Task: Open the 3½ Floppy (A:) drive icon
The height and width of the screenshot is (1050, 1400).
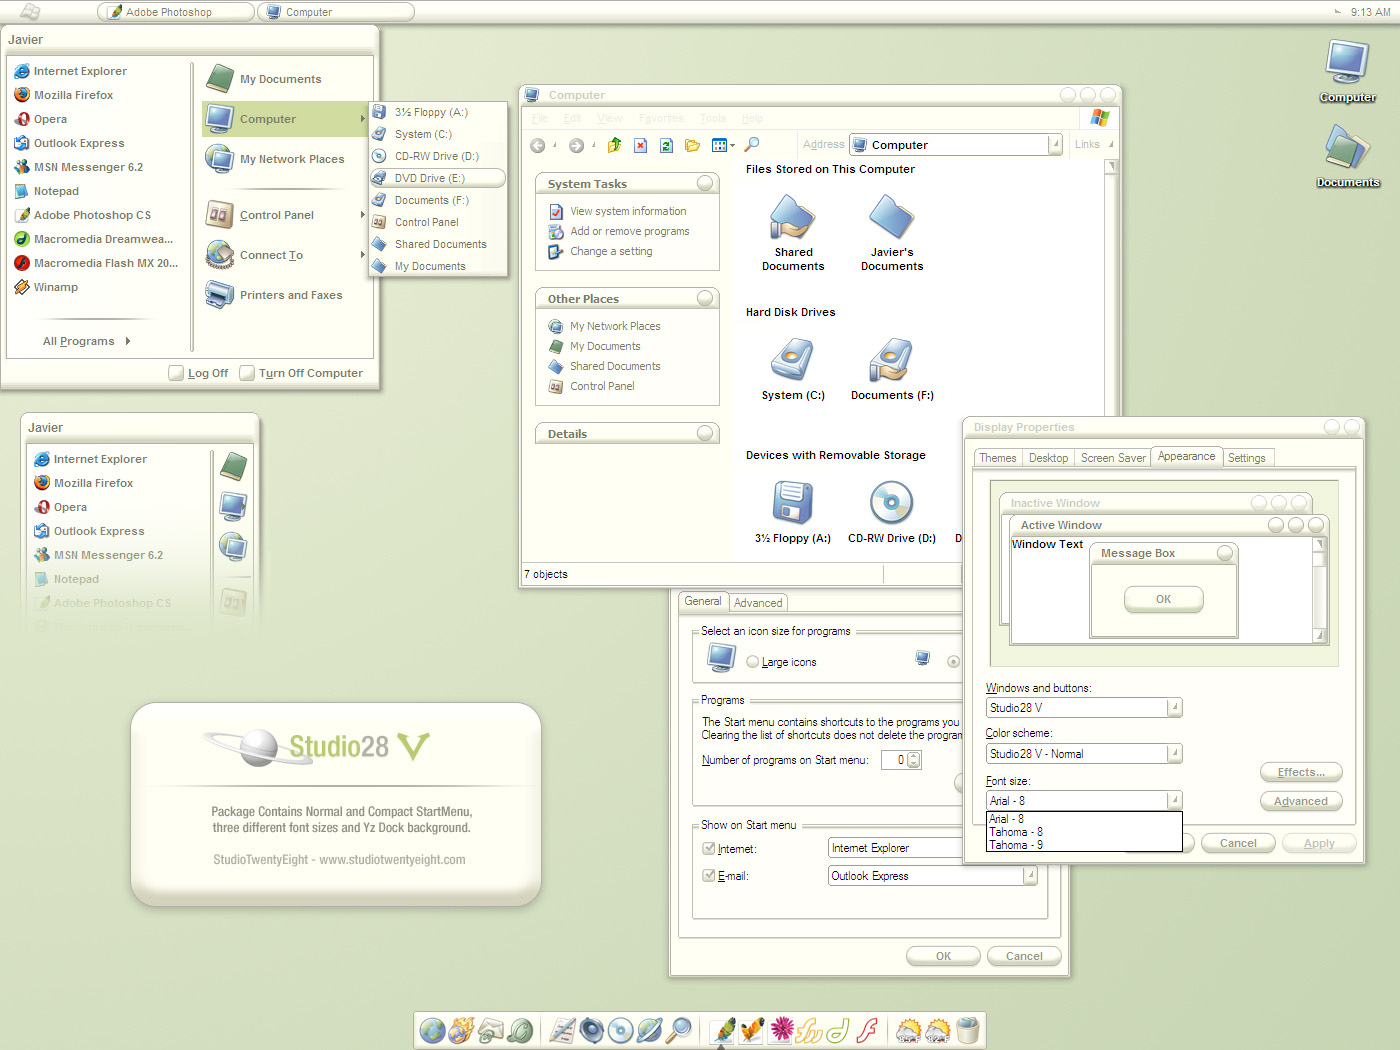Action: (x=792, y=502)
